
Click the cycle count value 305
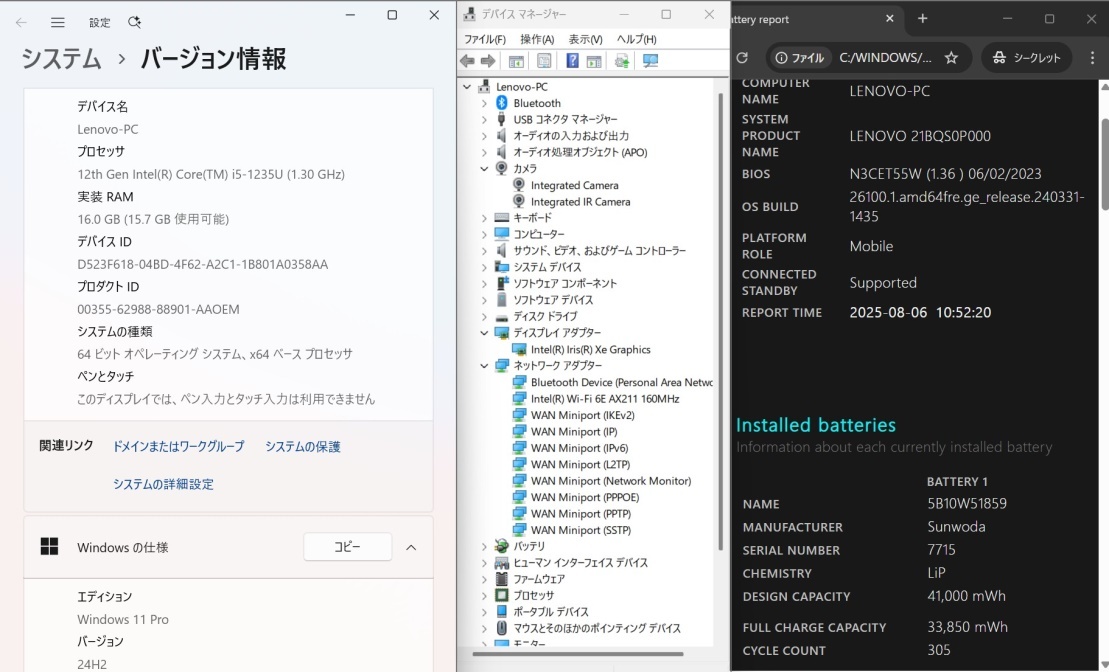coord(939,650)
